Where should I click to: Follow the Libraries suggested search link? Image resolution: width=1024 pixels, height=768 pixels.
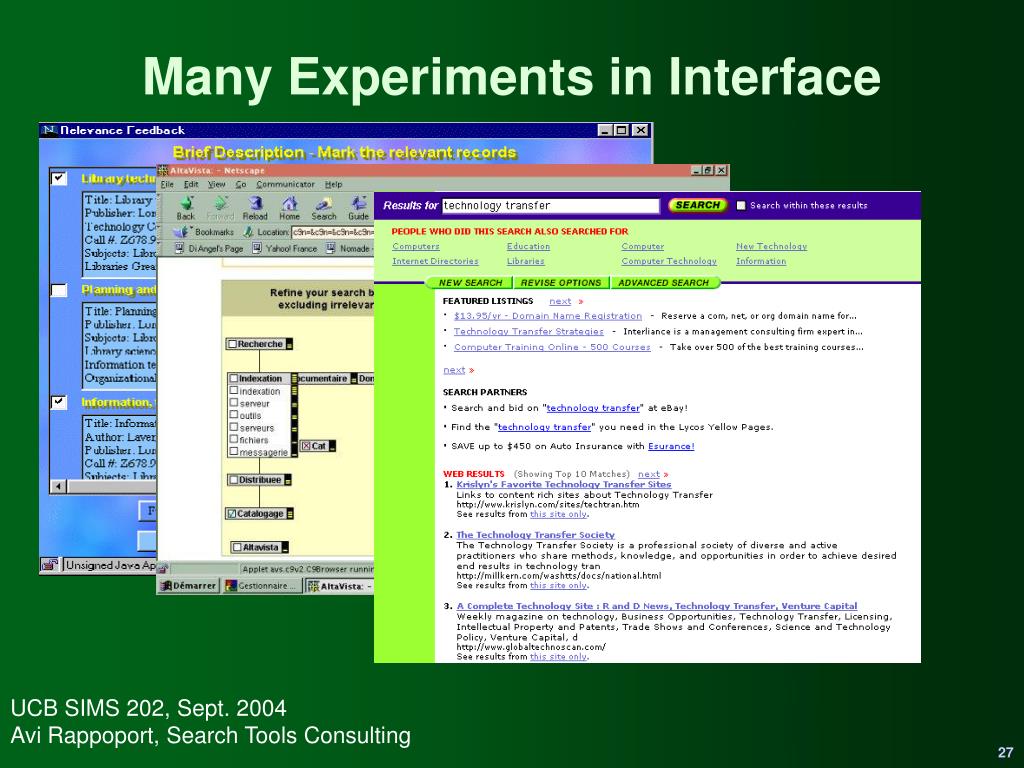526,261
